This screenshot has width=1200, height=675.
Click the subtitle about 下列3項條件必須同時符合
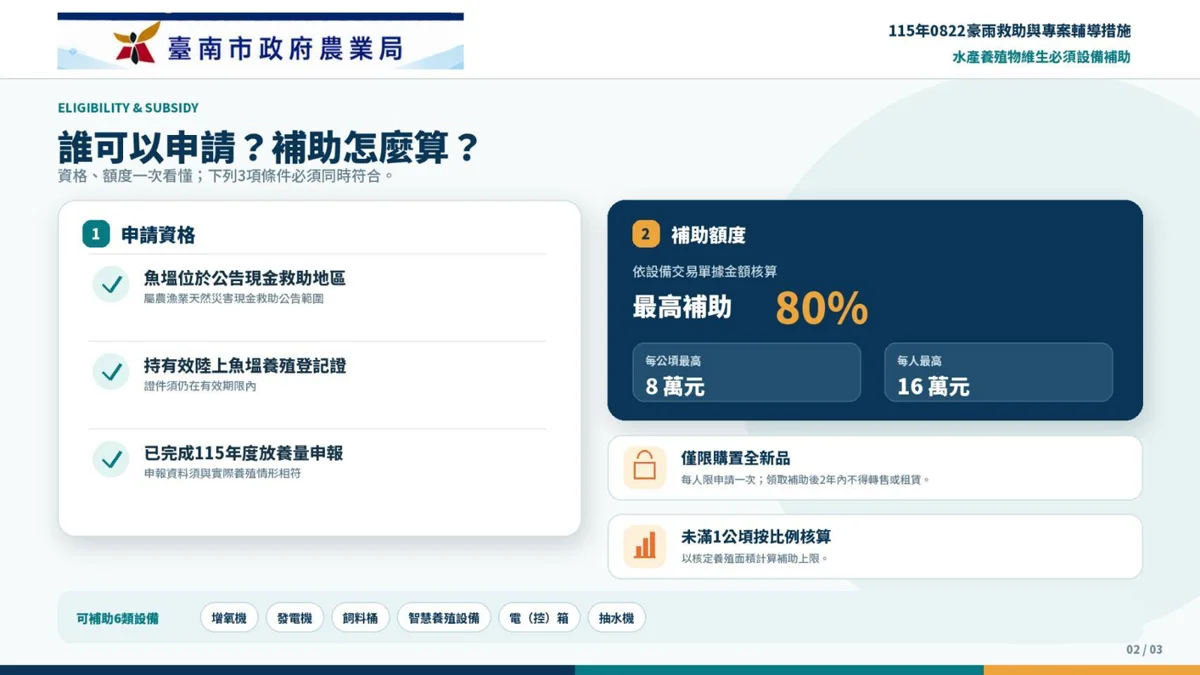(225, 176)
